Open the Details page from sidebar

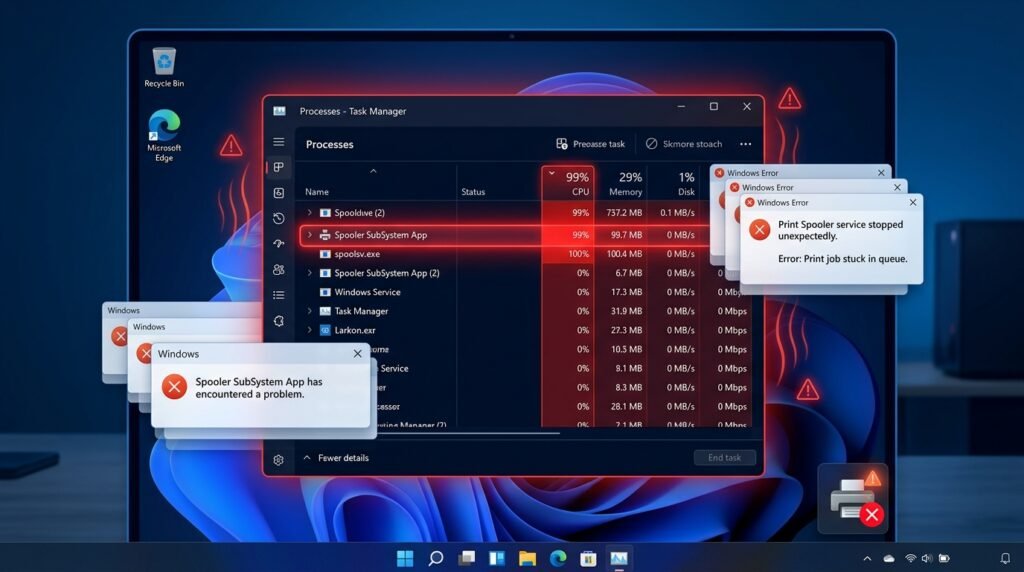pyautogui.click(x=279, y=295)
